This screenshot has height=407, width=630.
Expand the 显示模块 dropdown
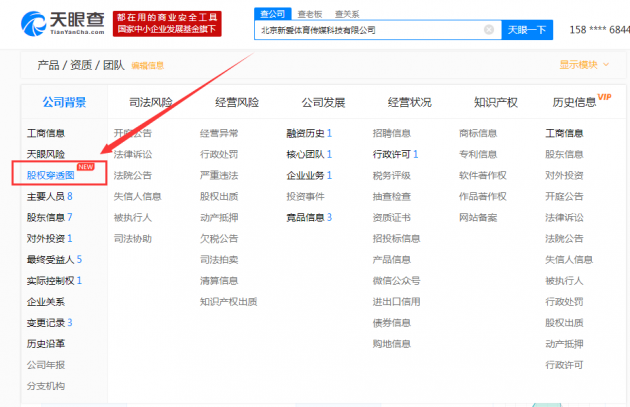(x=584, y=65)
